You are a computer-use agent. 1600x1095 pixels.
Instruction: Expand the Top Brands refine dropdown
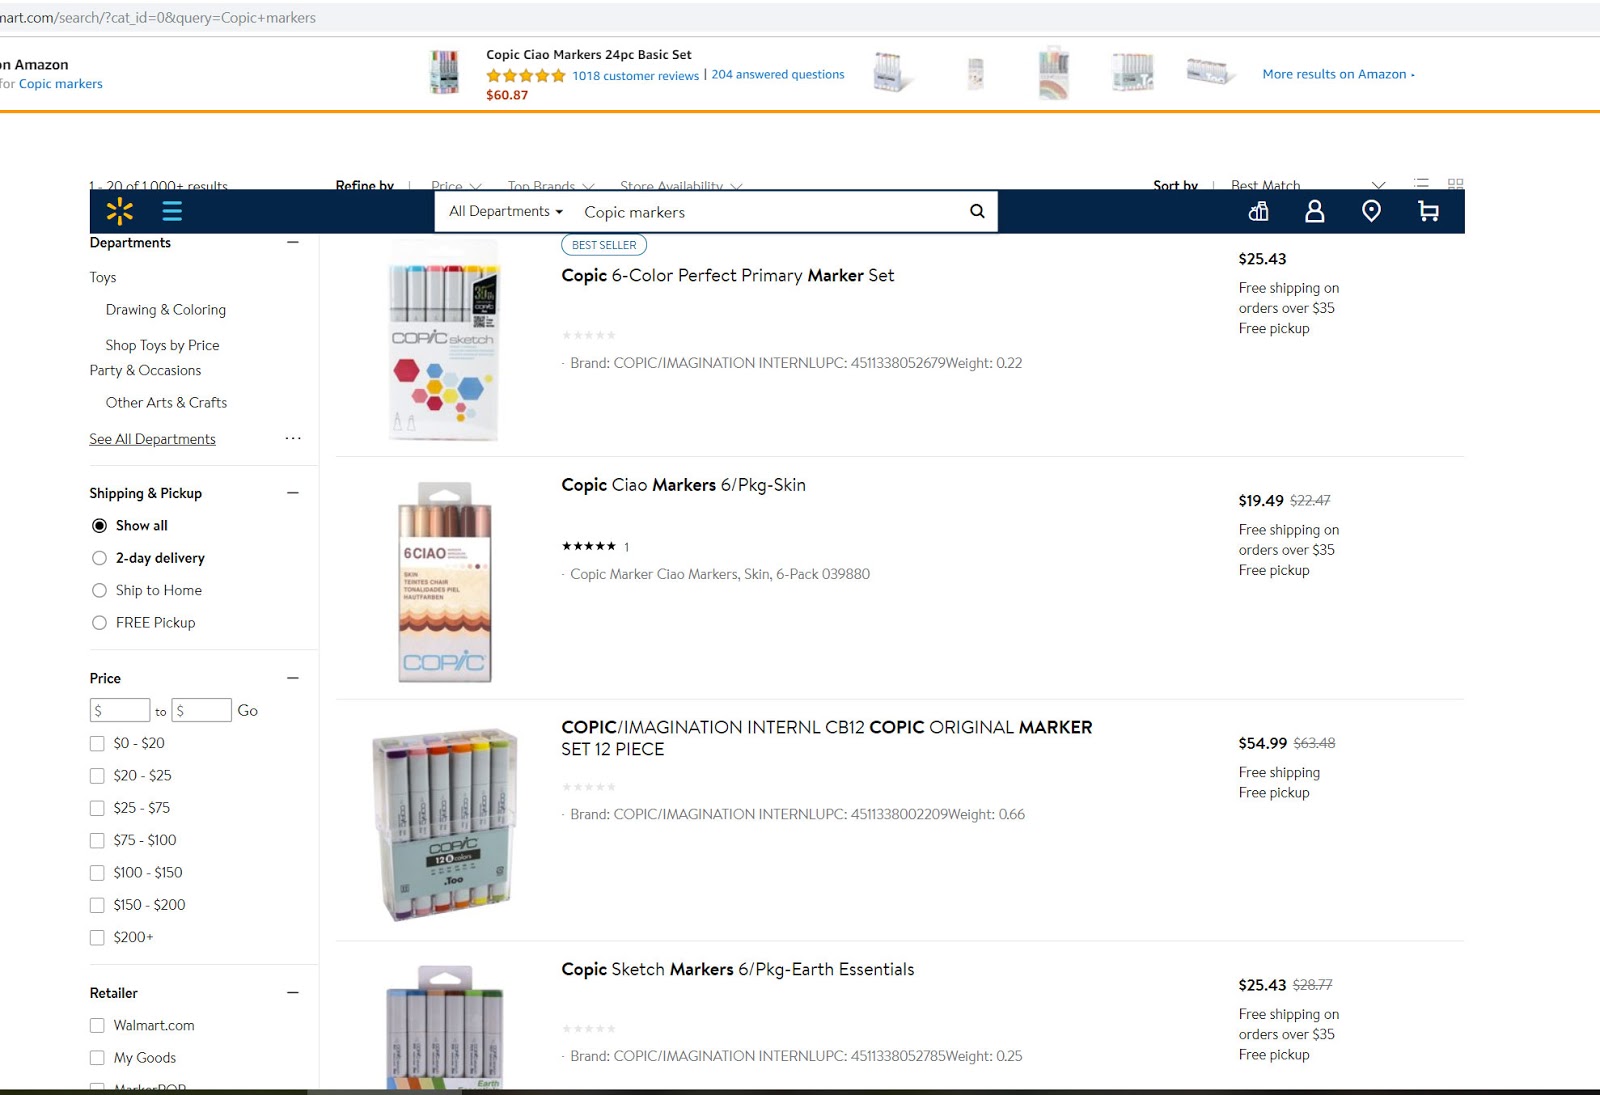[x=551, y=185]
